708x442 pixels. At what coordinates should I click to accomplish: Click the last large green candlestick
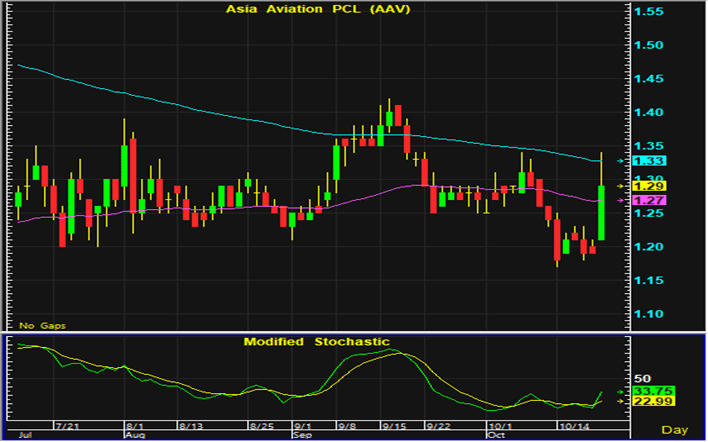click(x=601, y=213)
